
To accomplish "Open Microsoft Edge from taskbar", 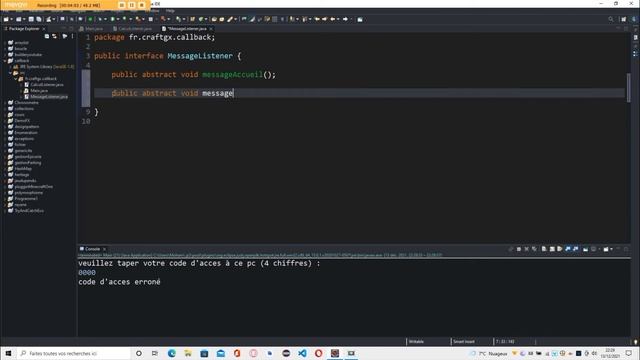I will [x=171, y=353].
